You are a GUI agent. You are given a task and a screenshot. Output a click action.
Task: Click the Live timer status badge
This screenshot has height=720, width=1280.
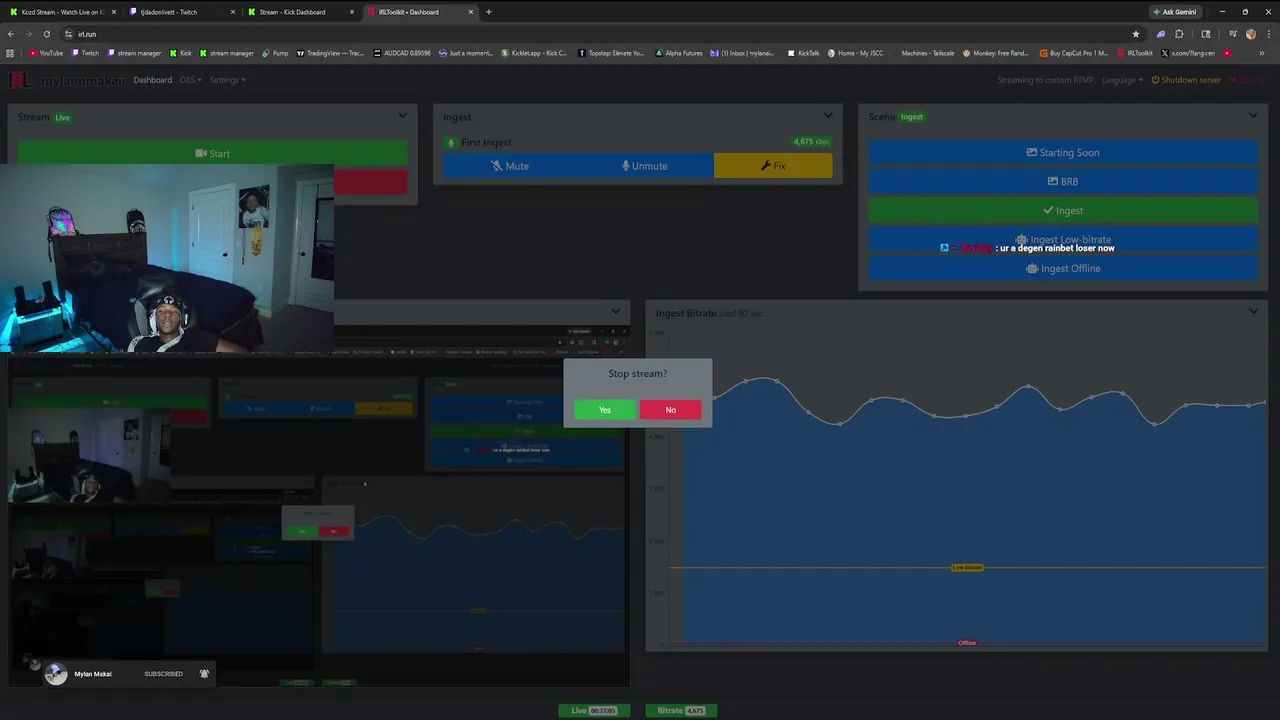[x=594, y=711]
